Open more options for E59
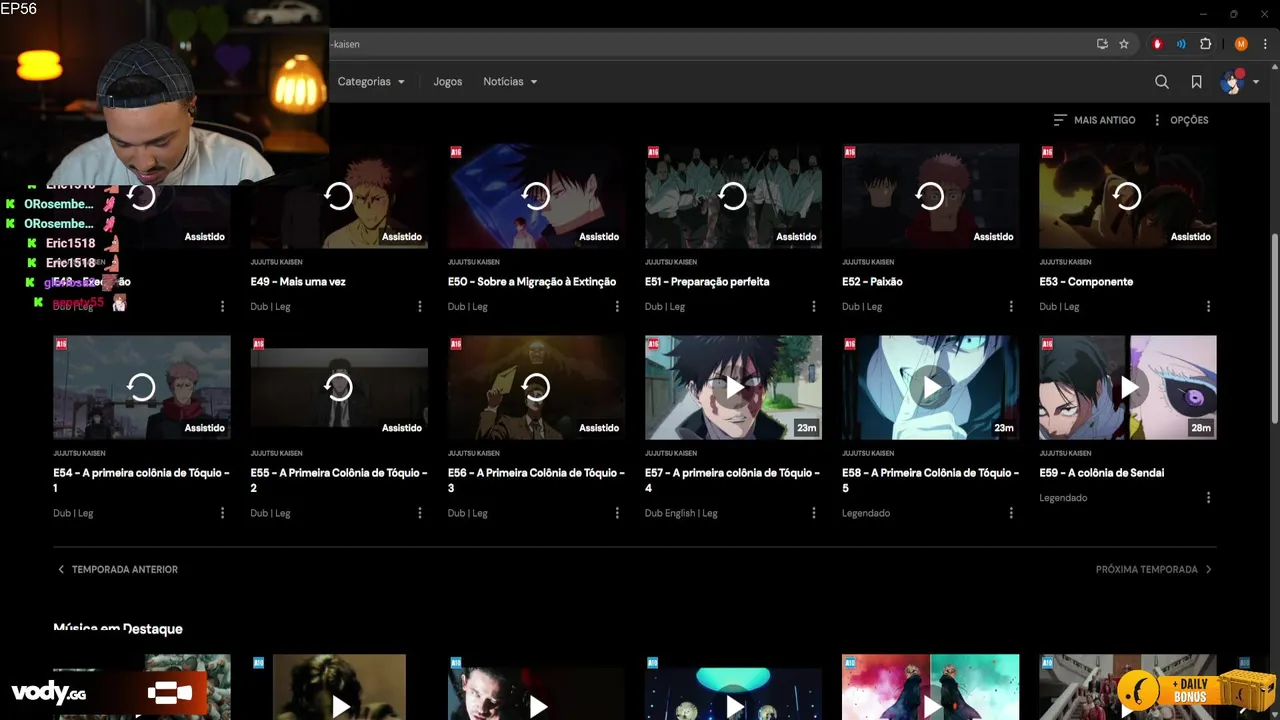The height and width of the screenshot is (720, 1280). pyautogui.click(x=1208, y=498)
